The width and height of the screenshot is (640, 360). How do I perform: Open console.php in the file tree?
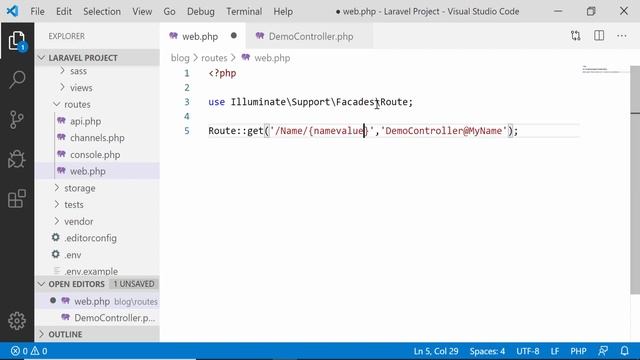pyautogui.click(x=97, y=155)
